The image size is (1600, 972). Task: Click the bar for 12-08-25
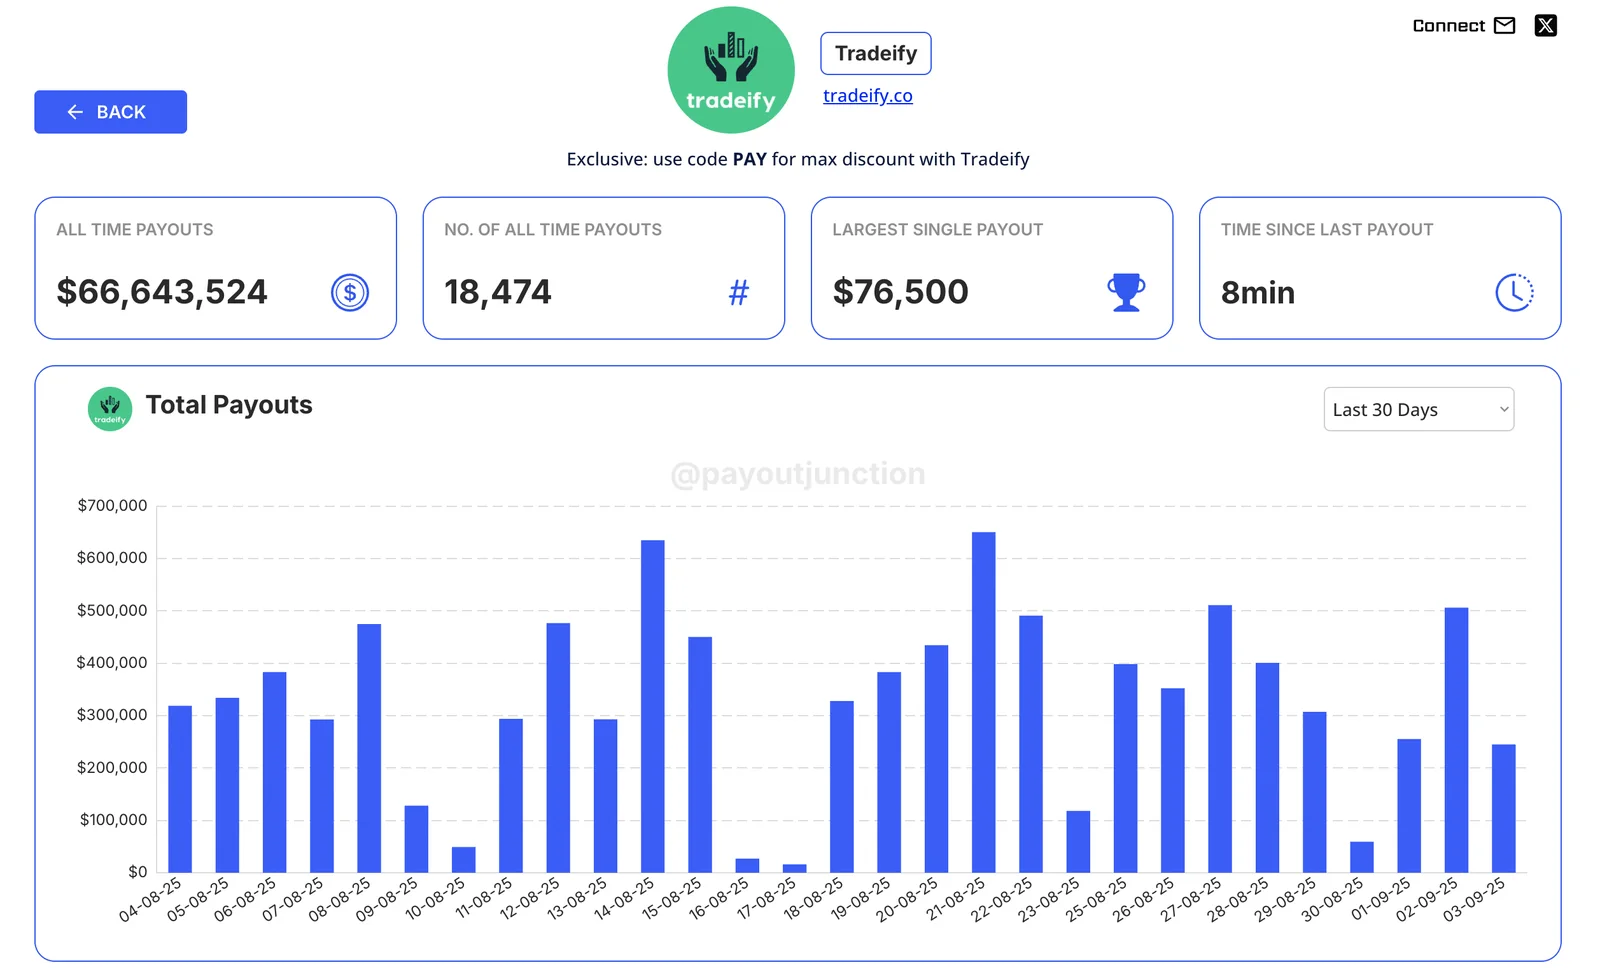click(558, 748)
